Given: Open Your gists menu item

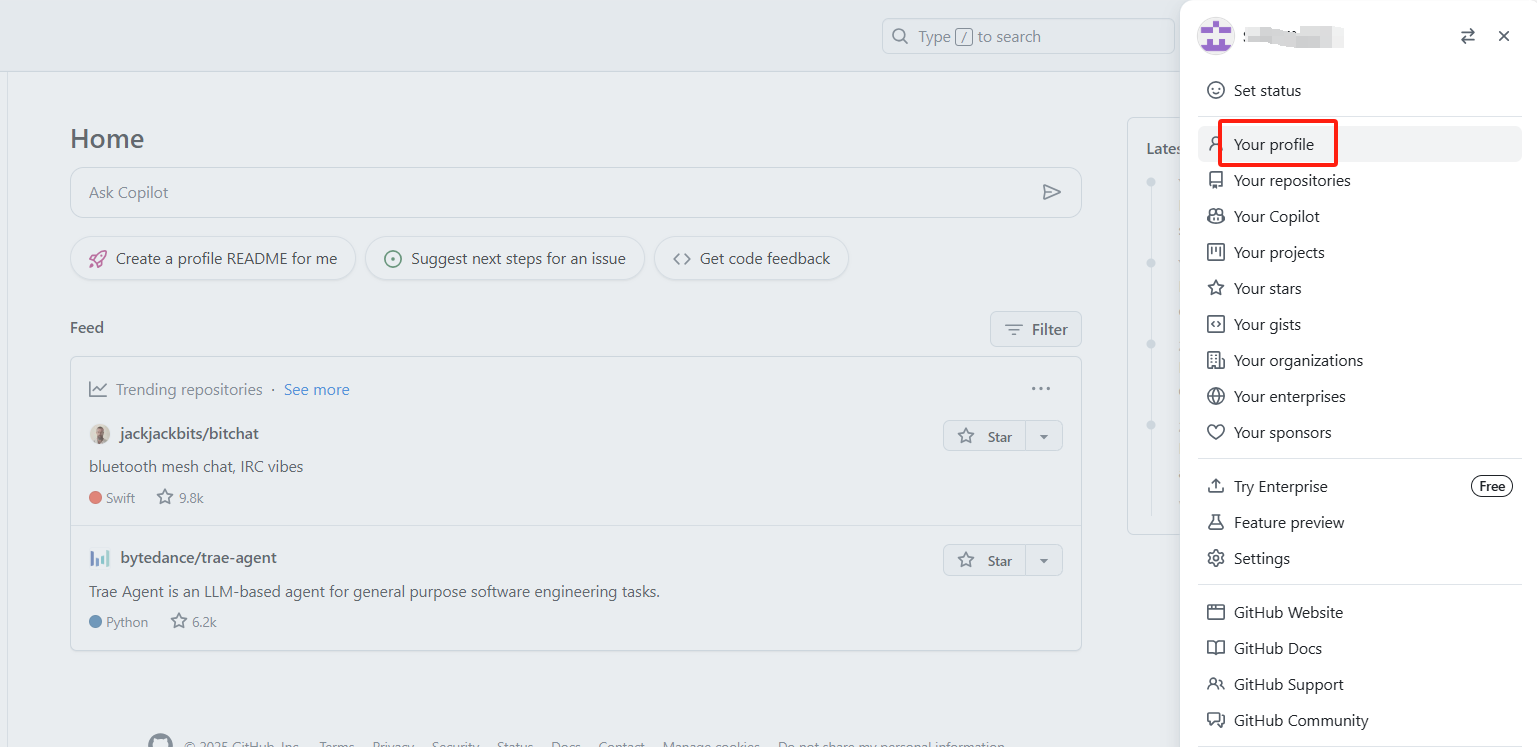Looking at the screenshot, I should click(x=1360, y=324).
